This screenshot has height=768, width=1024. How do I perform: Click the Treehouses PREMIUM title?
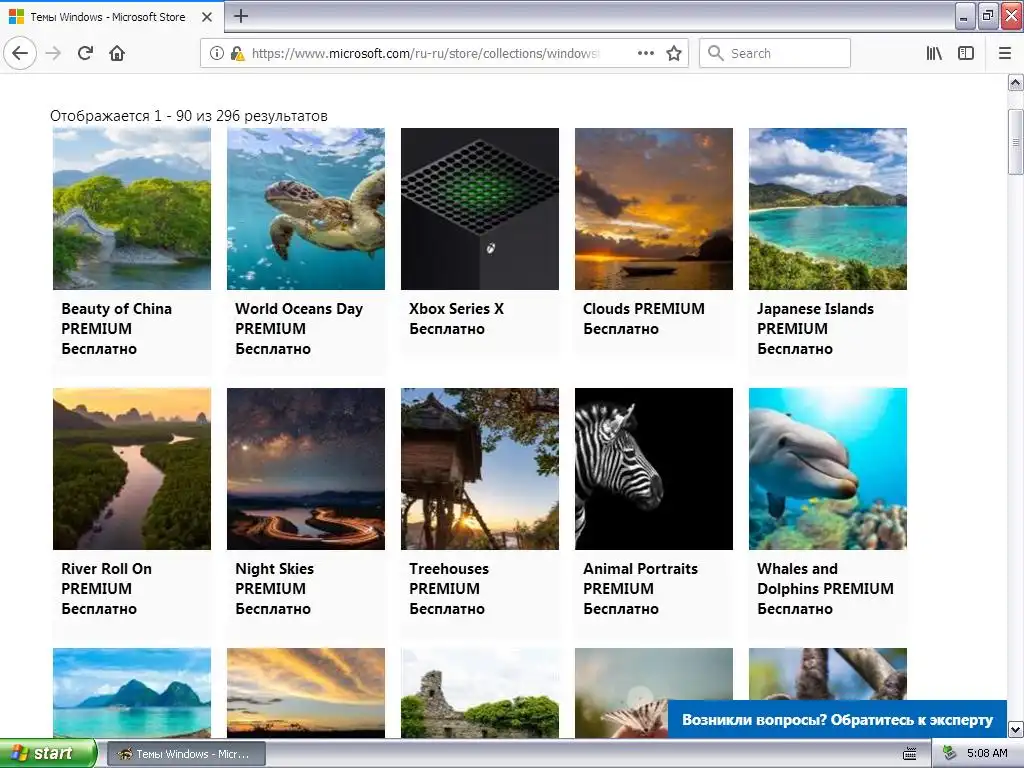(449, 579)
